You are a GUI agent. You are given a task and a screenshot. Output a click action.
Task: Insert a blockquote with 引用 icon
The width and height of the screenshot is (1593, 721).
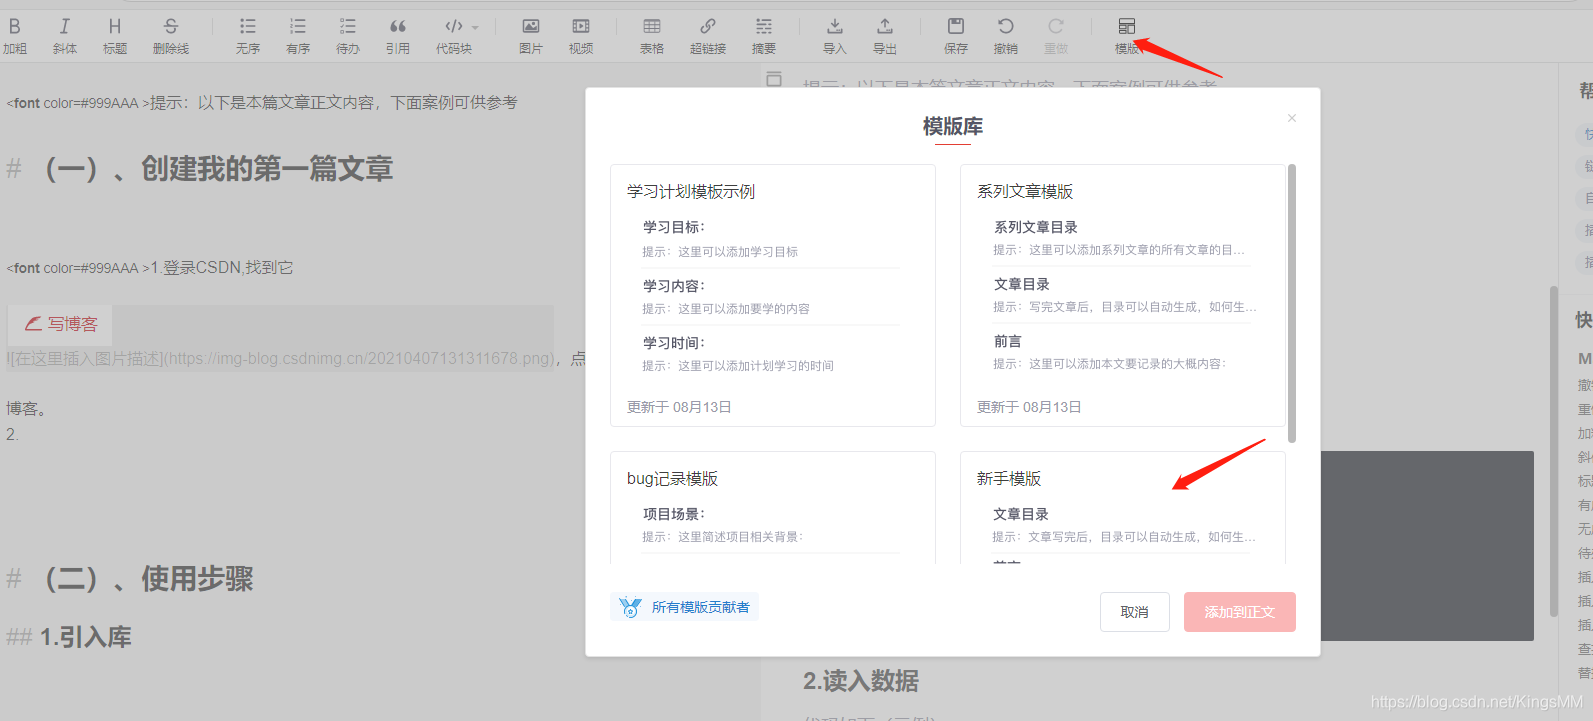[398, 35]
